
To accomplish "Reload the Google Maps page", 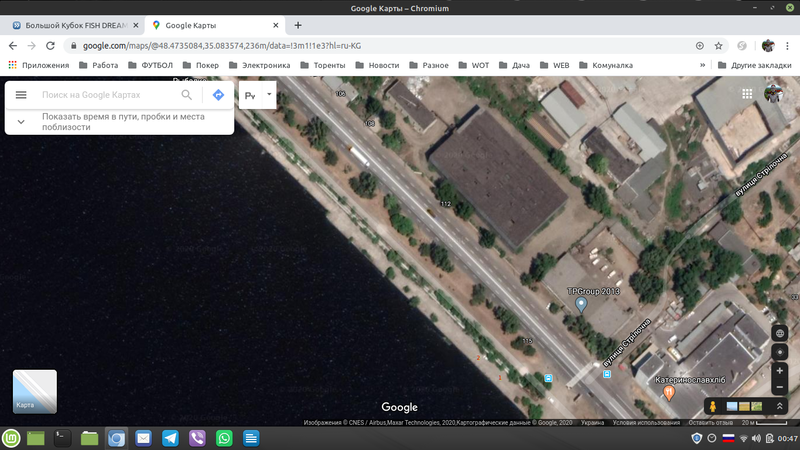I will click(x=50, y=46).
